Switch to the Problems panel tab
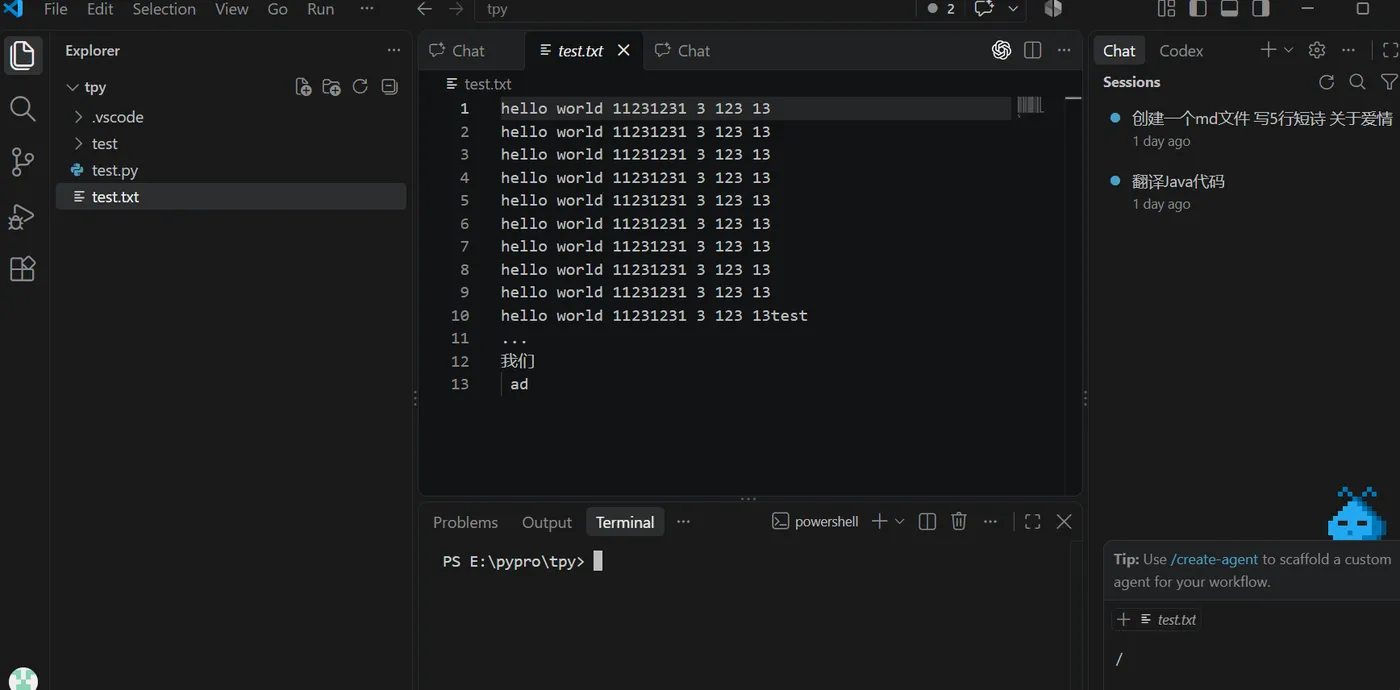1400x690 pixels. coord(465,522)
